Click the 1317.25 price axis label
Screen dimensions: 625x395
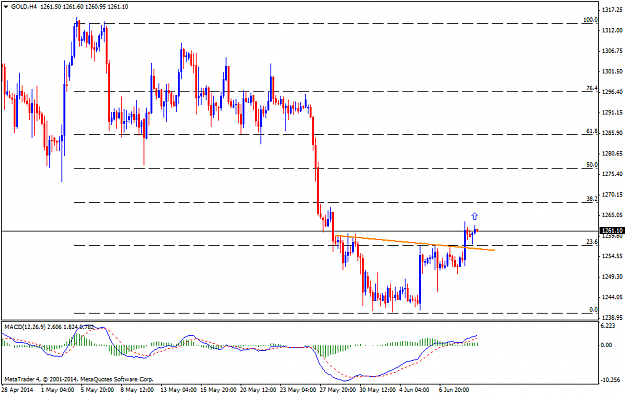tap(613, 10)
